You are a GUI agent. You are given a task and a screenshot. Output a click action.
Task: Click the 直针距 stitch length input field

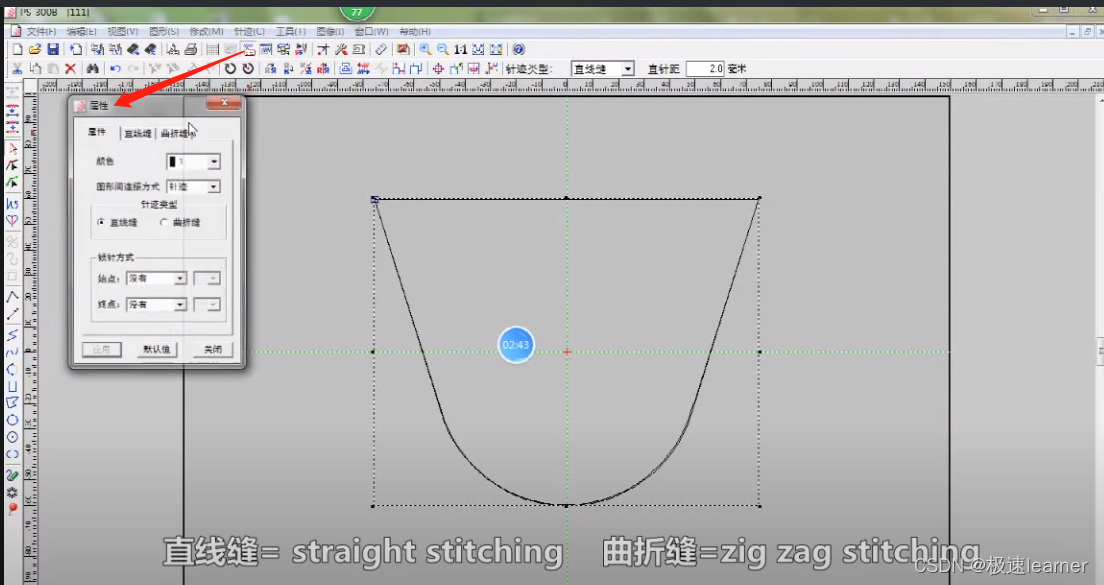(x=705, y=69)
